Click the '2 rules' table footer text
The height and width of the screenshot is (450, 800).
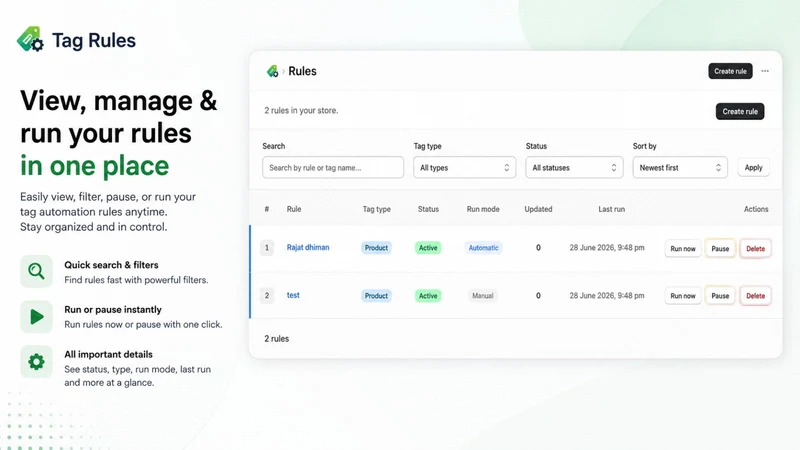pyautogui.click(x=277, y=339)
